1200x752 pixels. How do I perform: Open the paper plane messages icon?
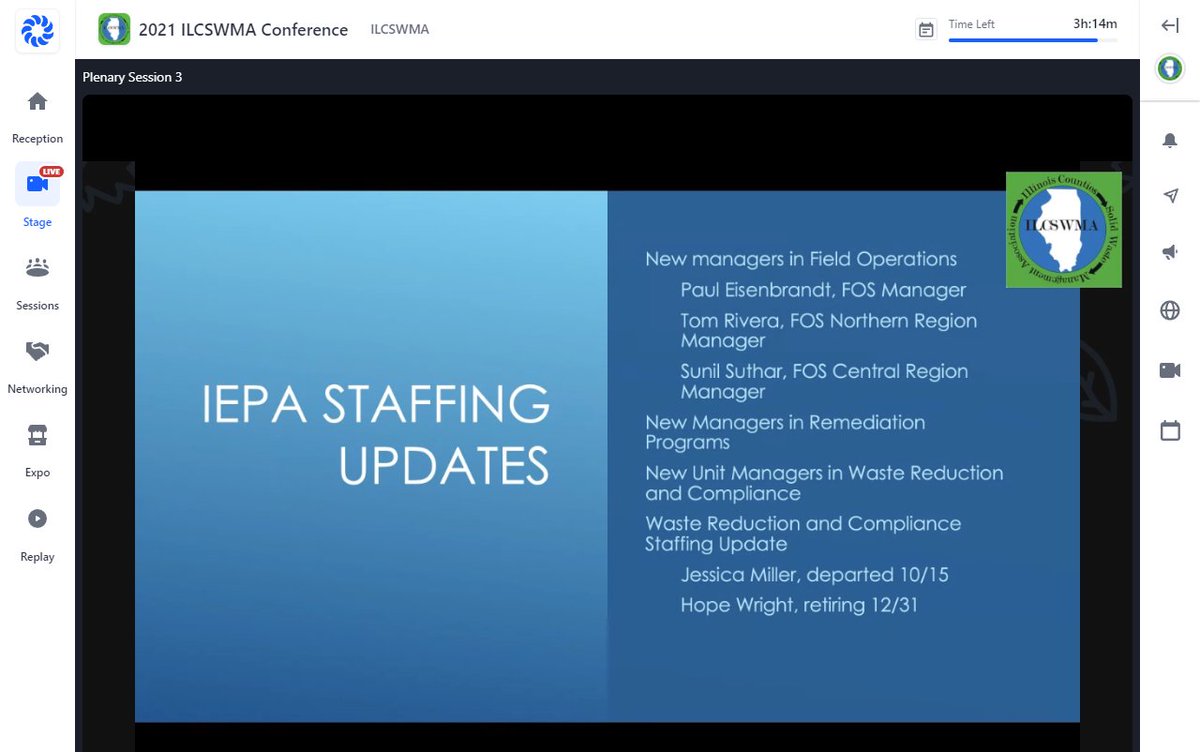tap(1170, 196)
